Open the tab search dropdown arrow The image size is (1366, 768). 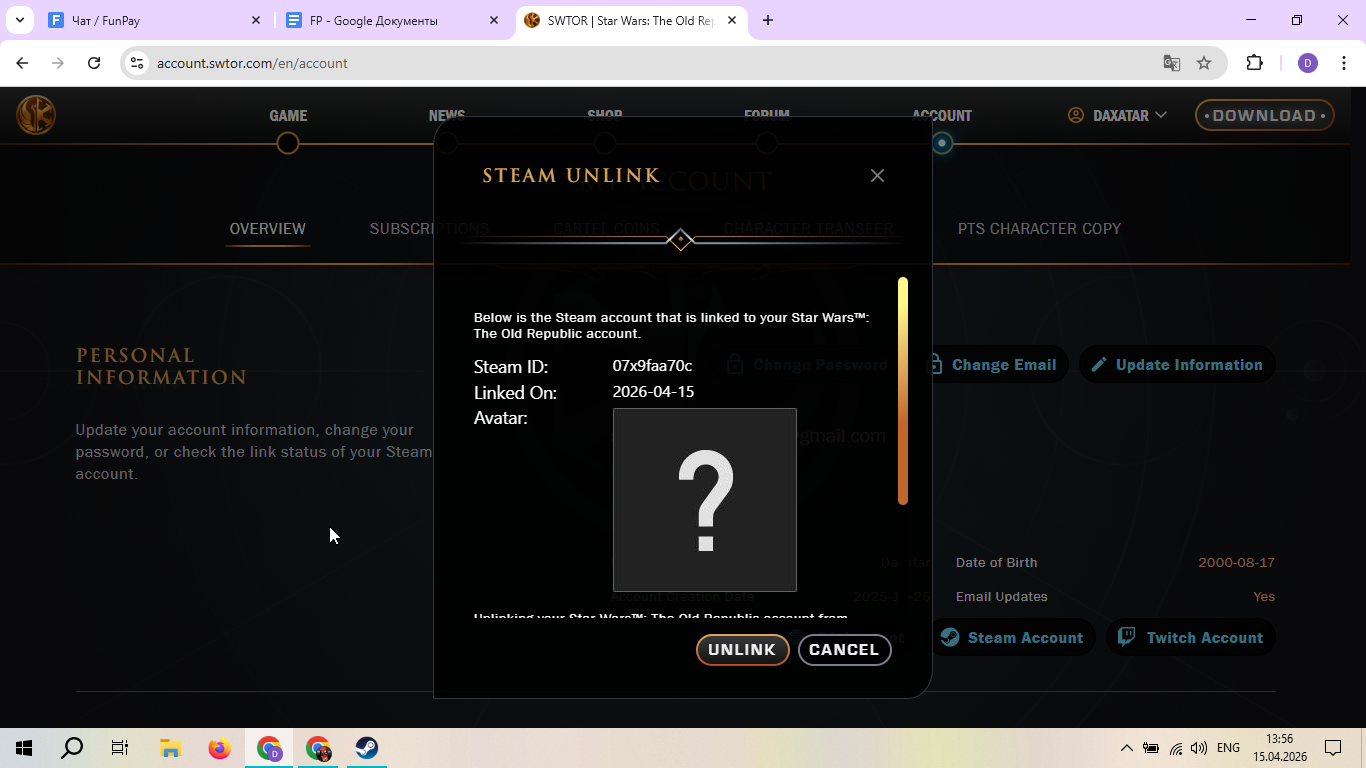tap(19, 20)
